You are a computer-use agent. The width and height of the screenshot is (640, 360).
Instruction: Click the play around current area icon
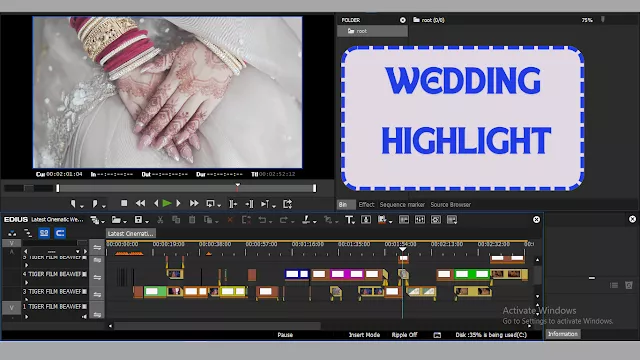[x=265, y=204]
